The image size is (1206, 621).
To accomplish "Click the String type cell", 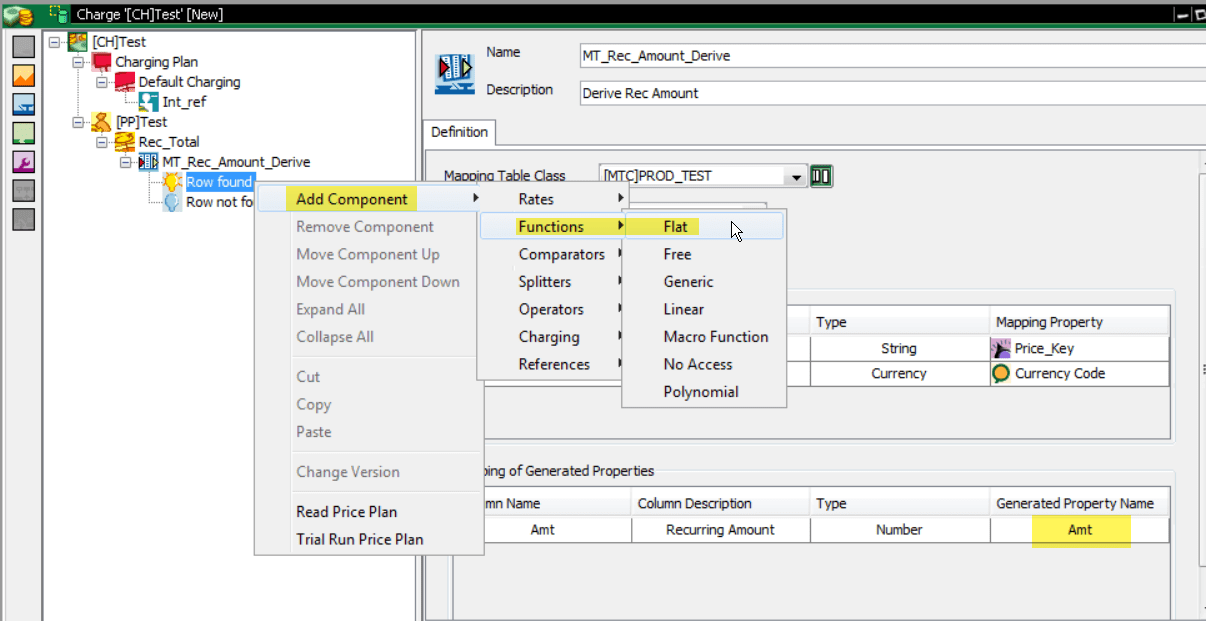I will pyautogui.click(x=899, y=349).
